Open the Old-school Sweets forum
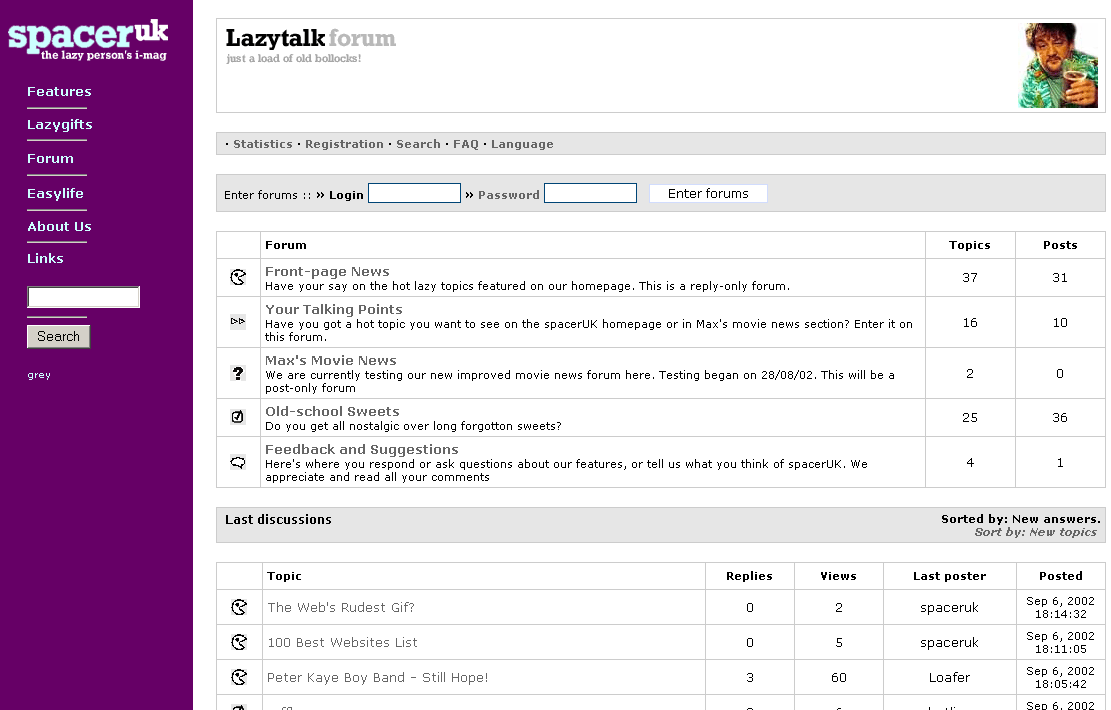 332,412
